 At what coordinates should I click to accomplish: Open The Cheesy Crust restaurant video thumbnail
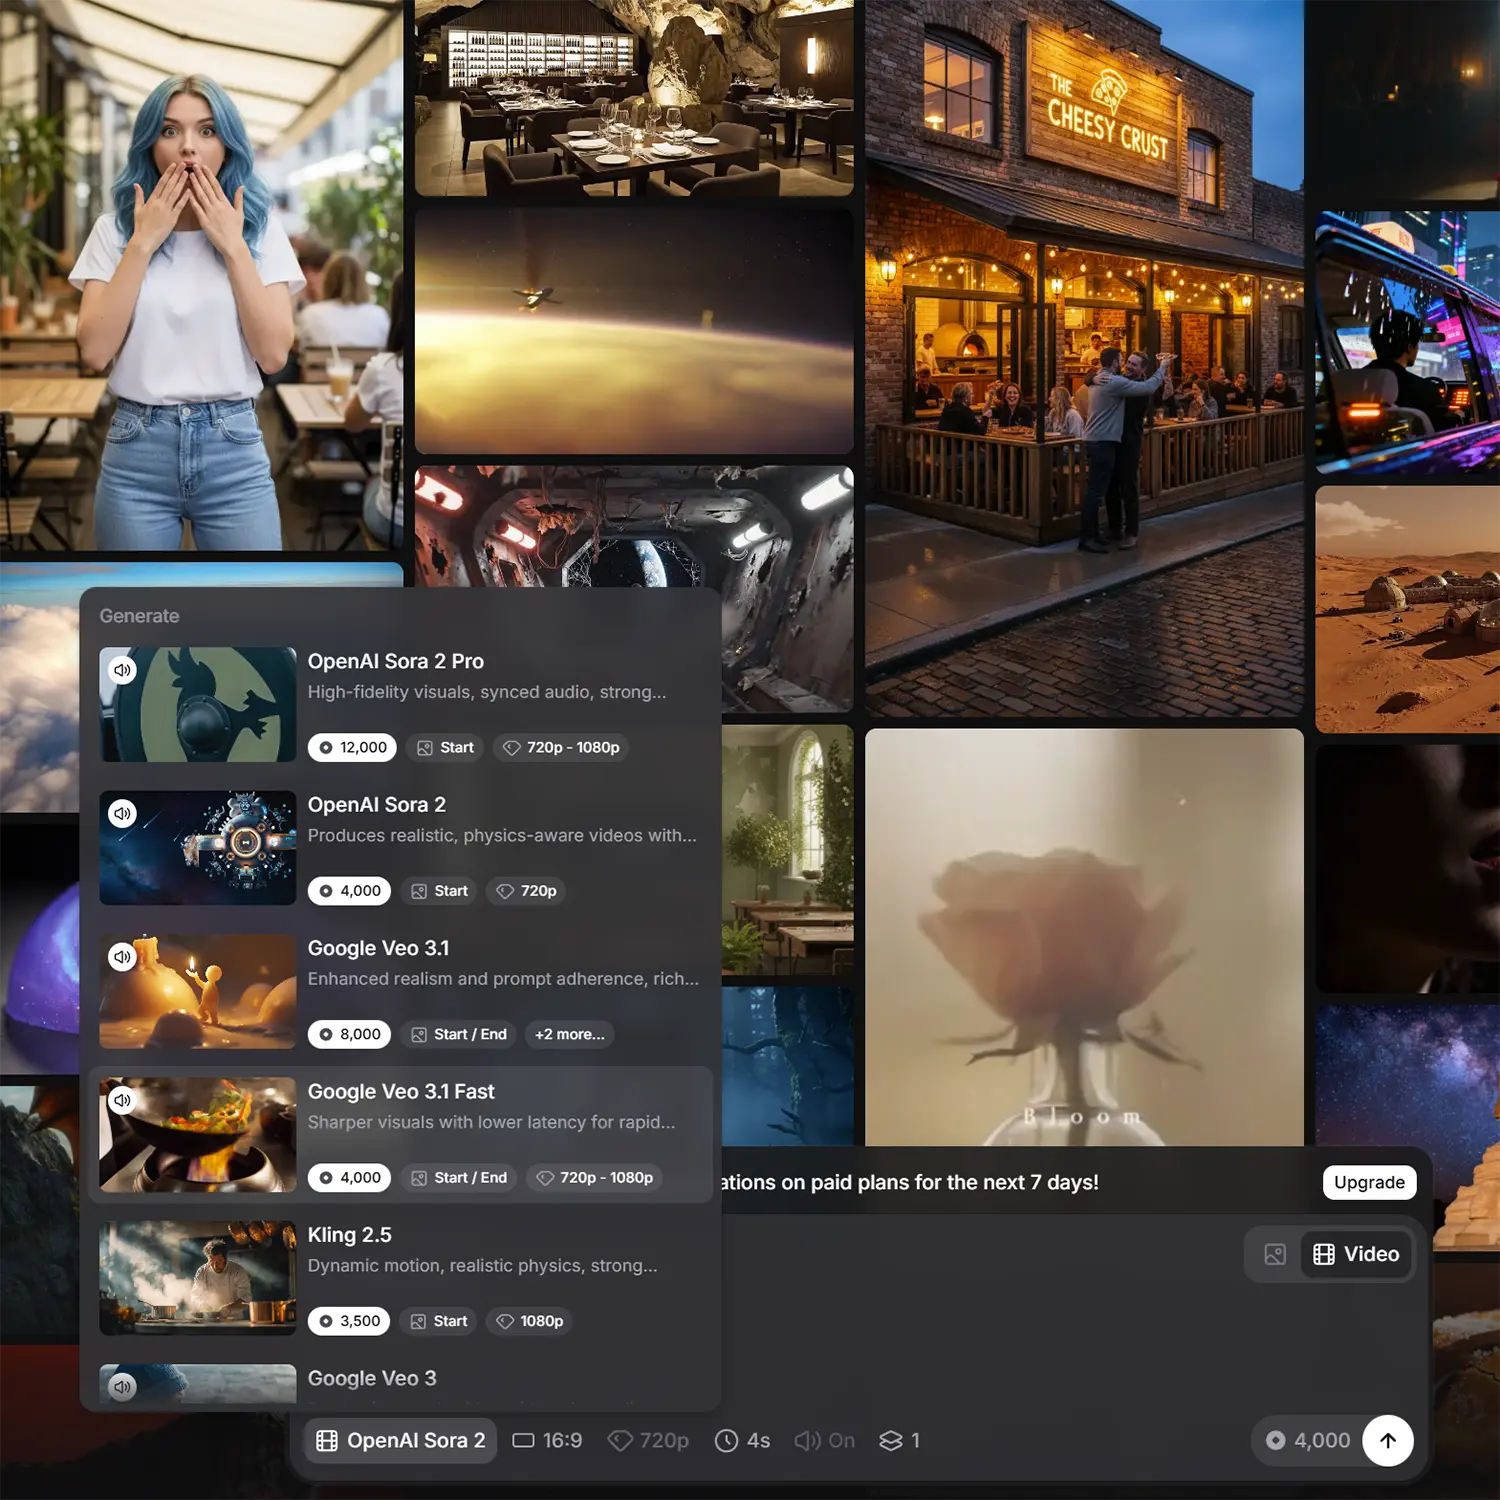click(1084, 358)
